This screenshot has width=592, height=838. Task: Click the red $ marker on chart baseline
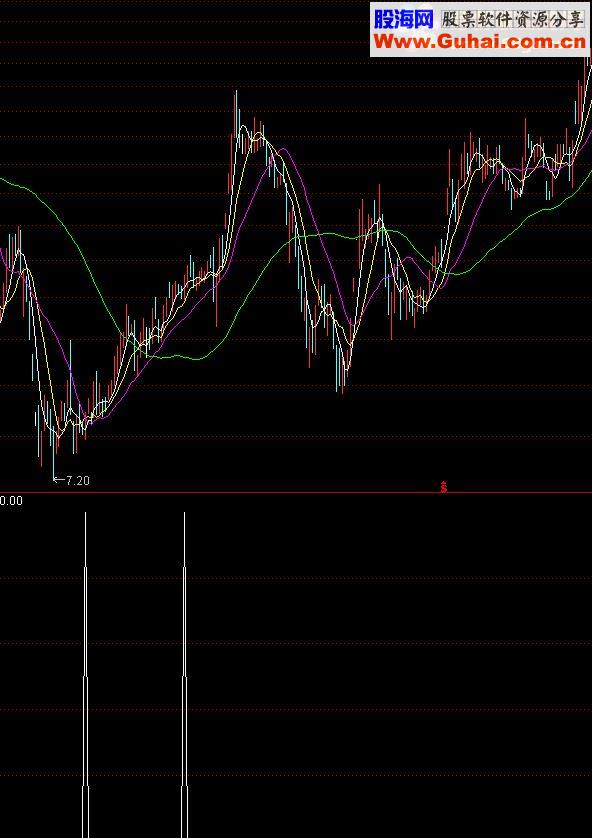click(443, 487)
